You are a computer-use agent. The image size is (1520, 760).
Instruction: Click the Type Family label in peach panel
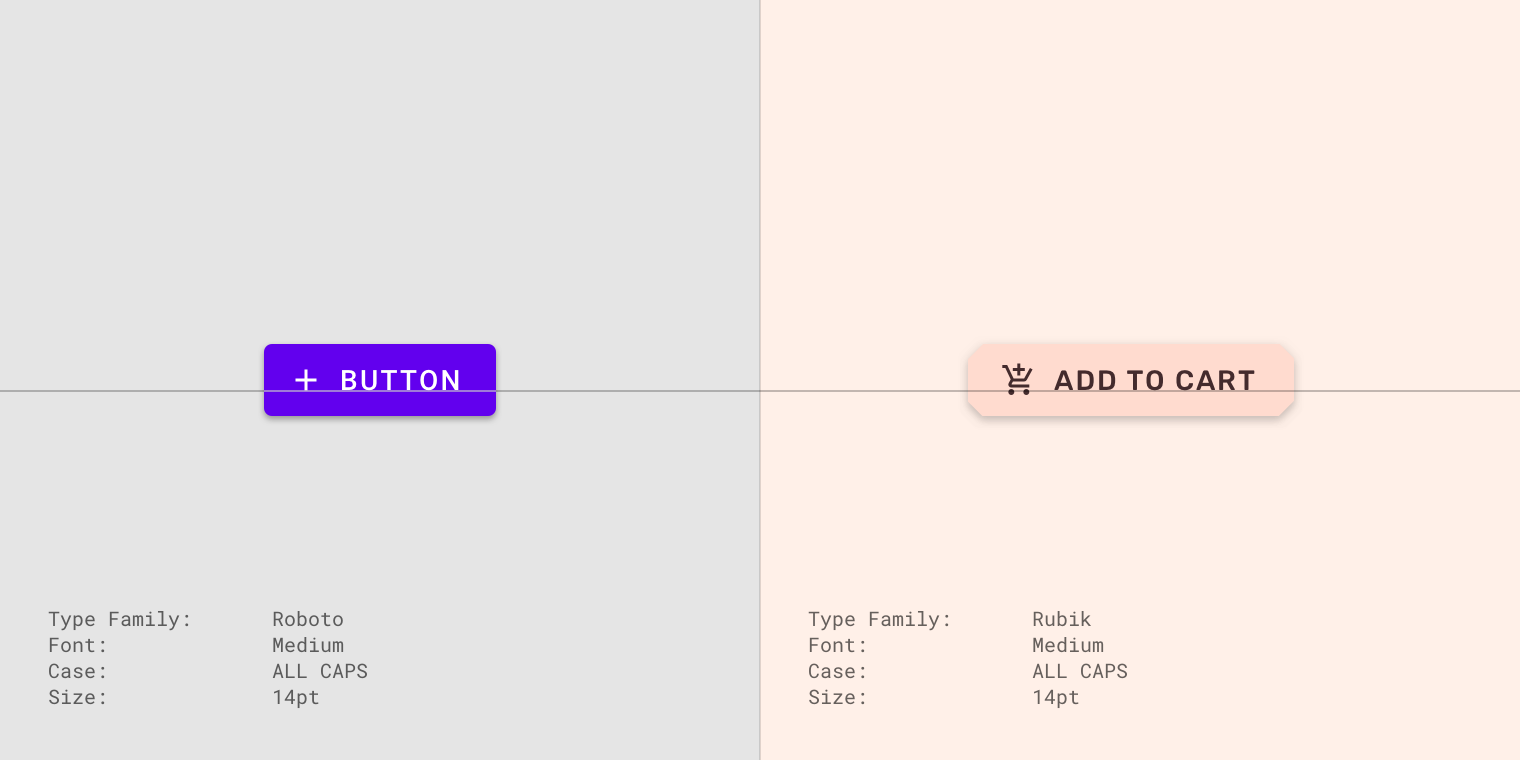[x=880, y=619]
